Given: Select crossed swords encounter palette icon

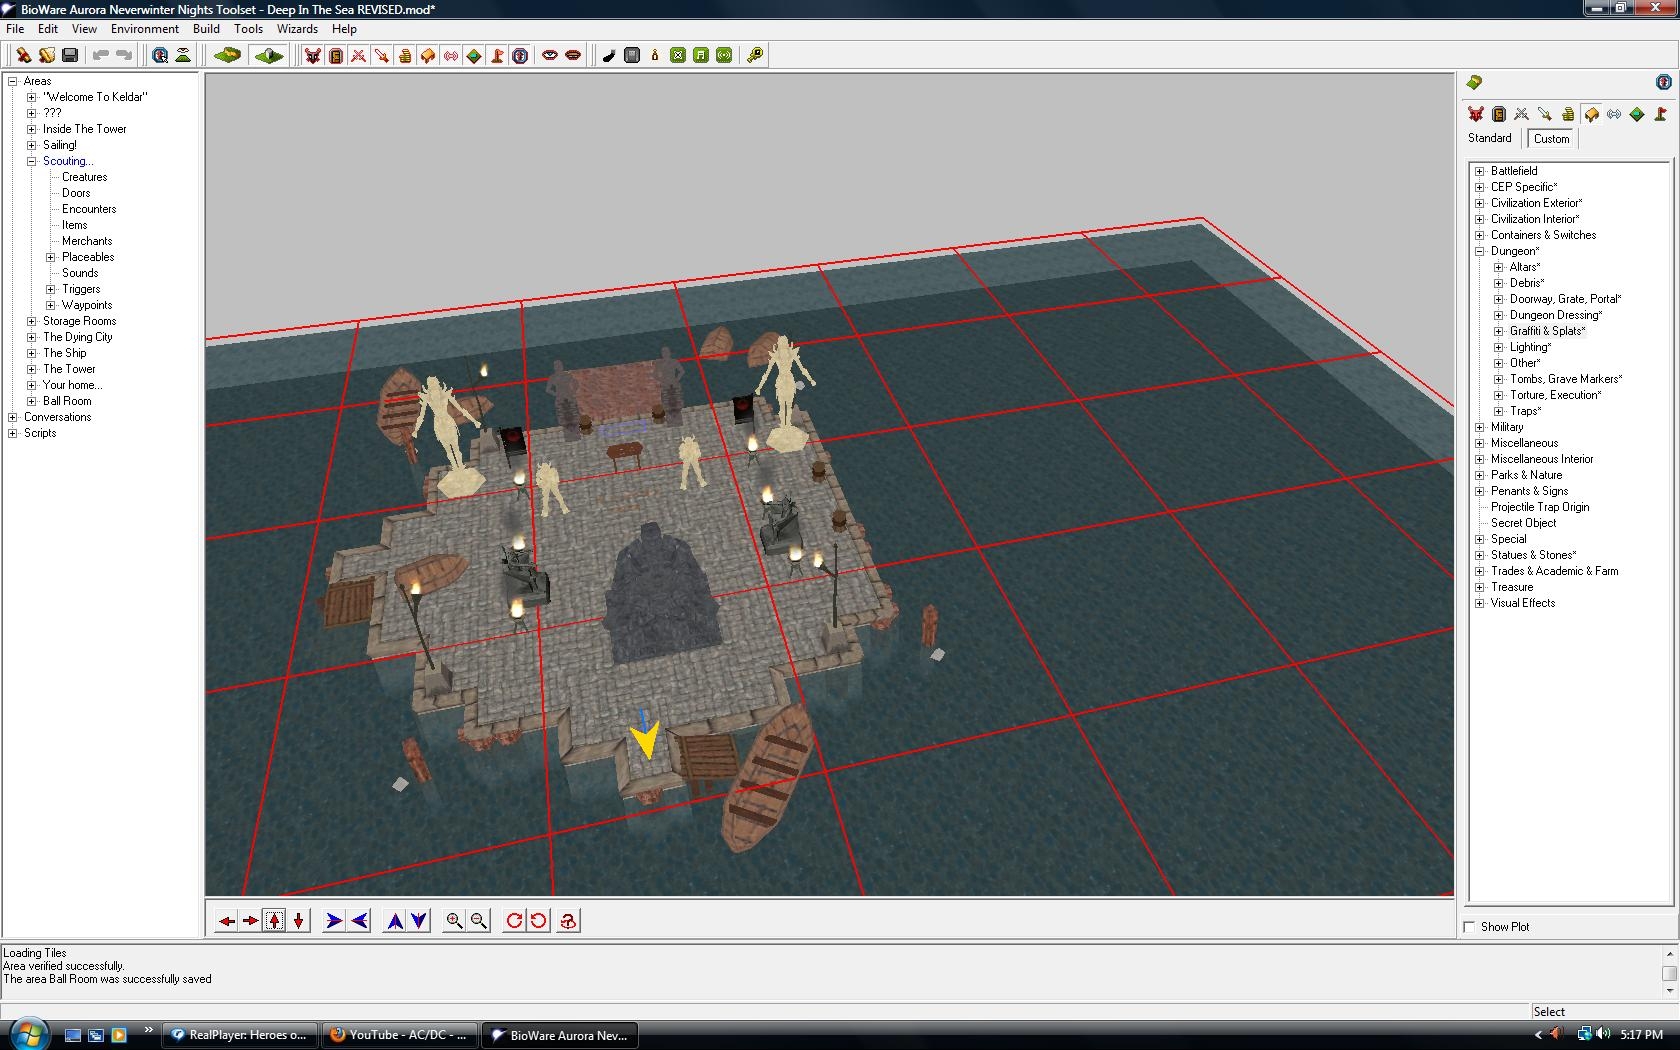Looking at the screenshot, I should click(1521, 114).
